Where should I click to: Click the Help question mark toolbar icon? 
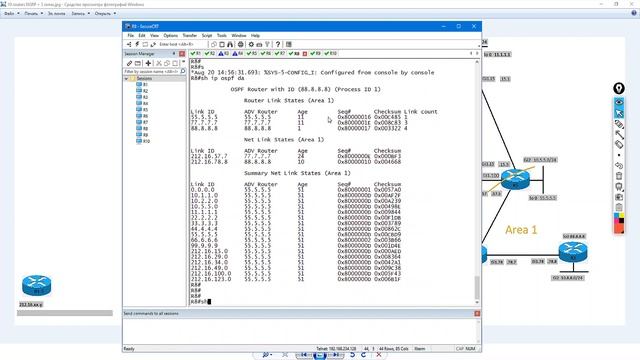[x=278, y=44]
